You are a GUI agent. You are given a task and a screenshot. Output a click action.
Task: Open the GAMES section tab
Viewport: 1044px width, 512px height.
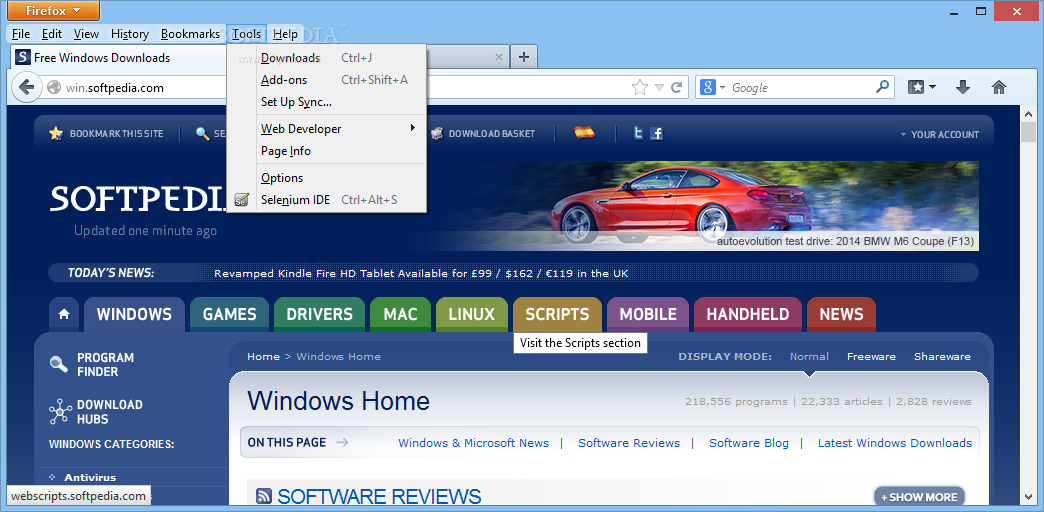pyautogui.click(x=230, y=315)
